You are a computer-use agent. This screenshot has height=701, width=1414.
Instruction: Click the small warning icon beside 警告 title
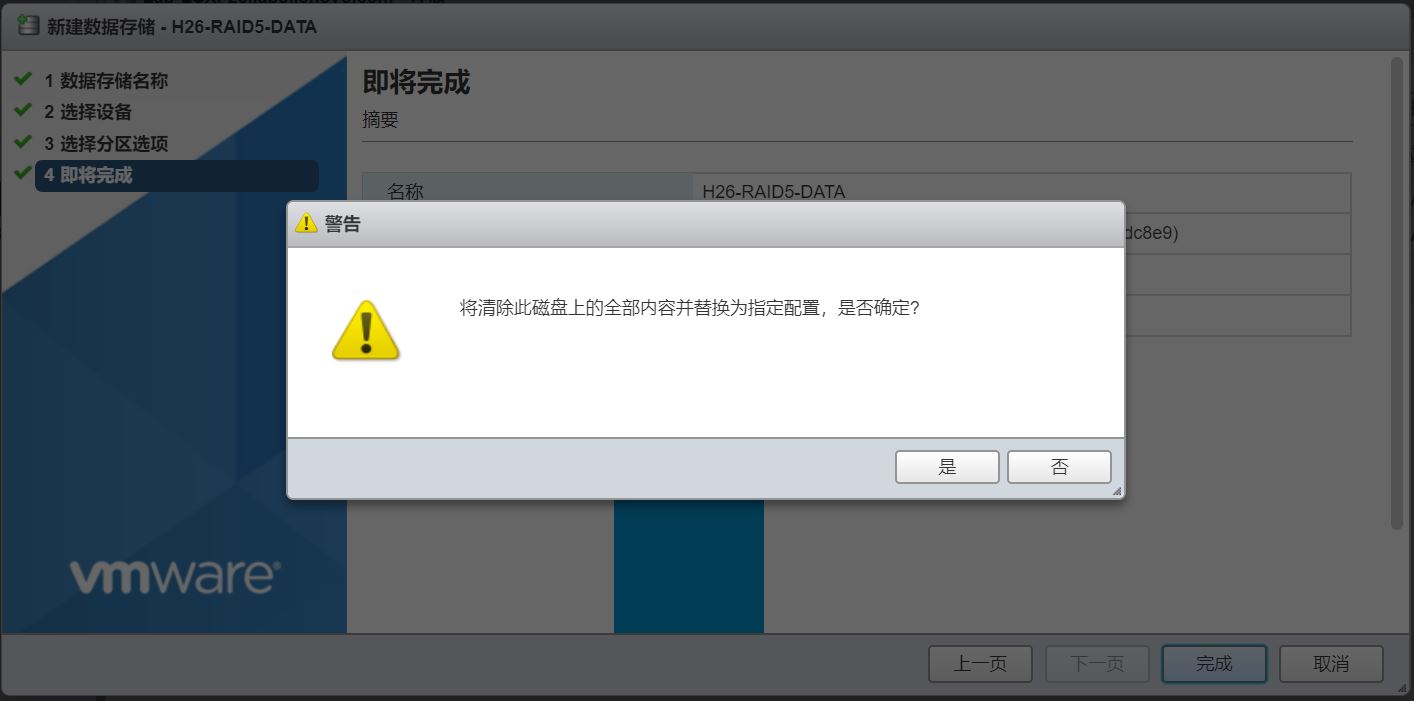pos(306,223)
